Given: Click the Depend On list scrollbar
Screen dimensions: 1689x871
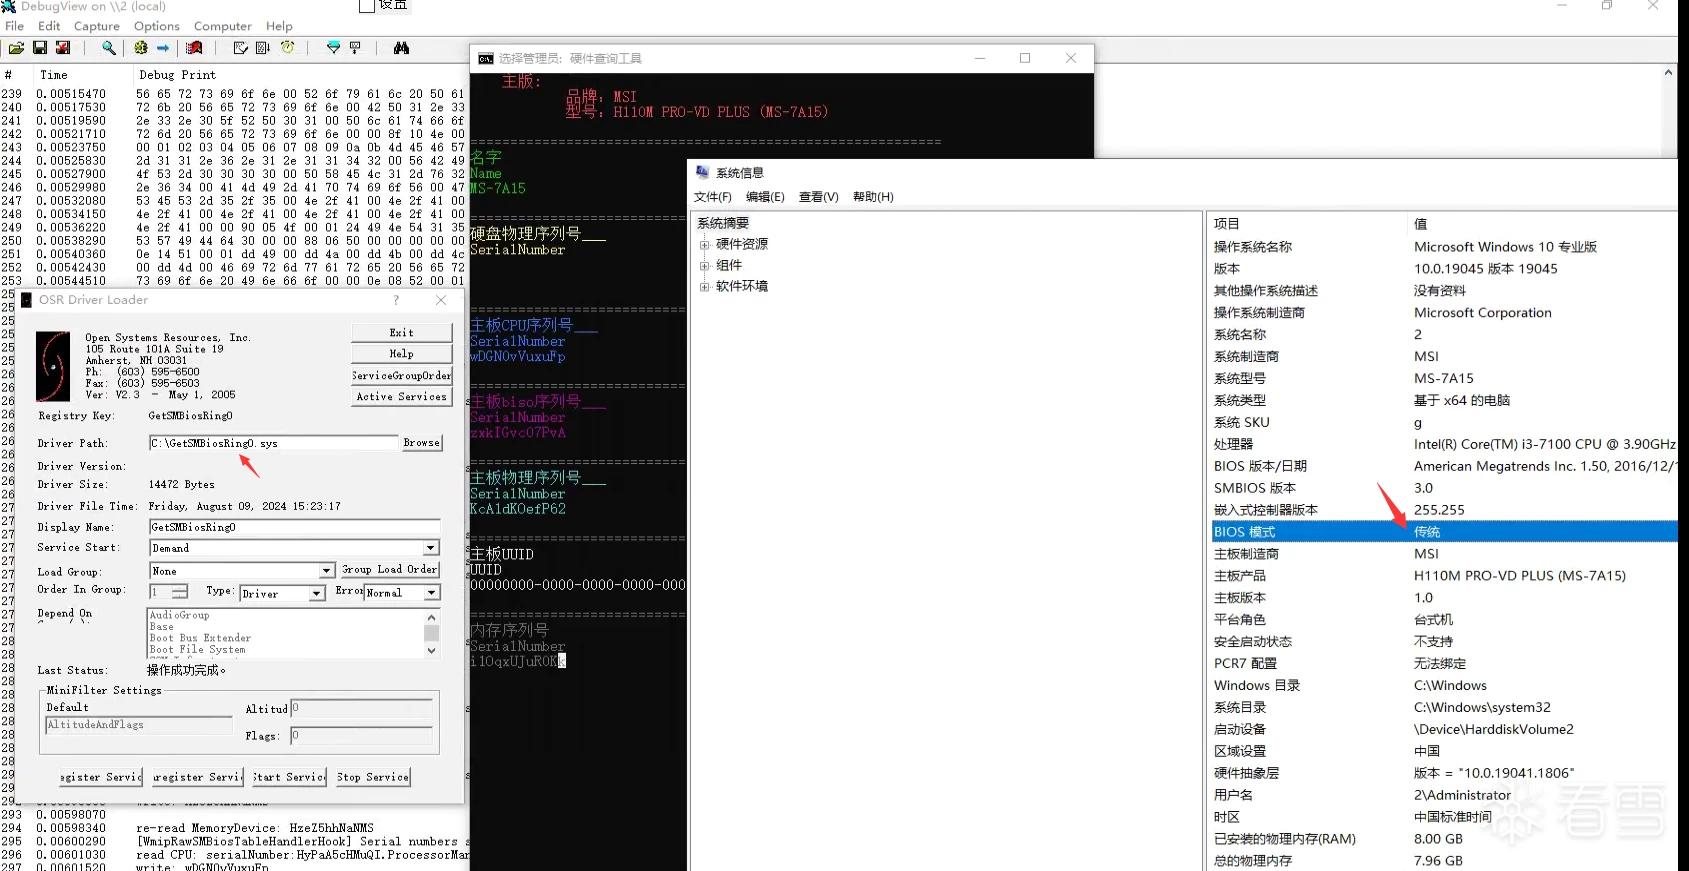Looking at the screenshot, I should 432,632.
